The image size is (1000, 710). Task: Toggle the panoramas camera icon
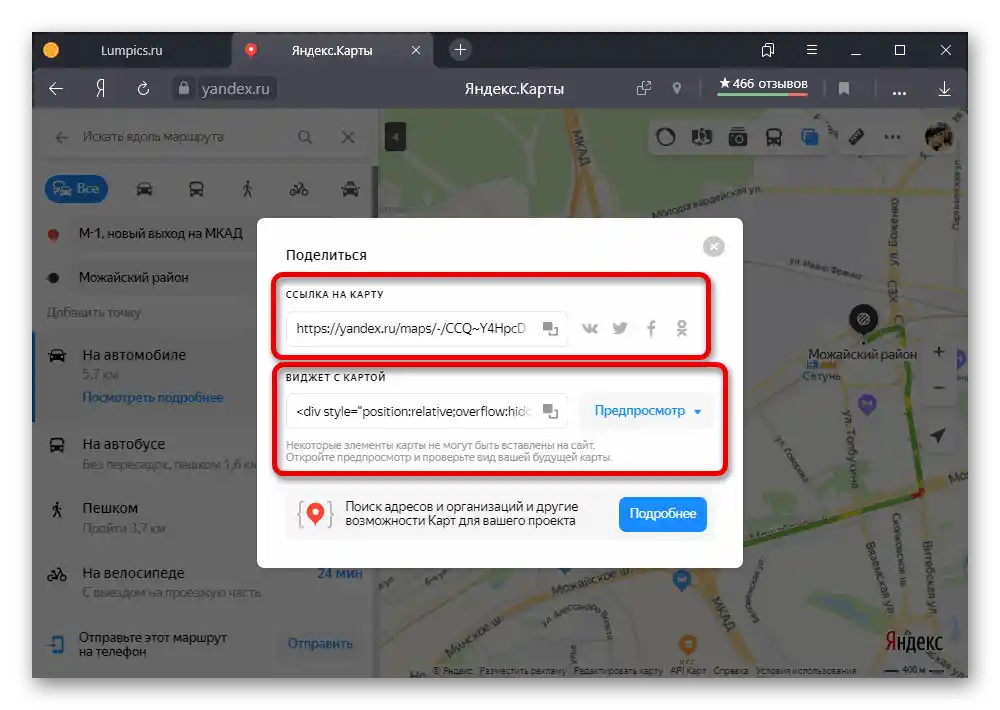click(738, 137)
